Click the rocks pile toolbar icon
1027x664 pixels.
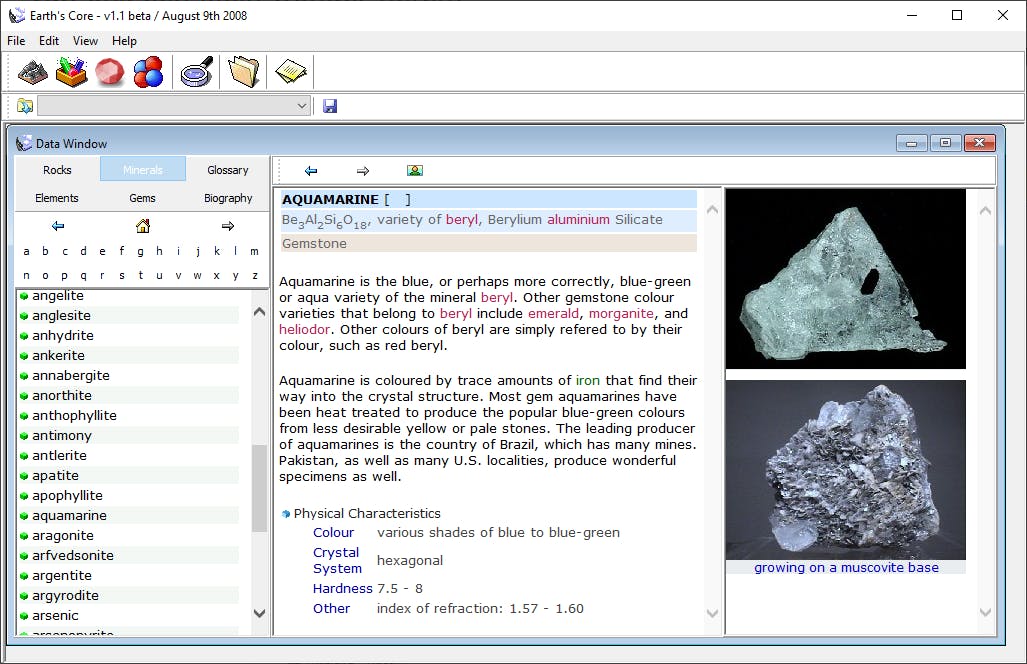[33, 72]
